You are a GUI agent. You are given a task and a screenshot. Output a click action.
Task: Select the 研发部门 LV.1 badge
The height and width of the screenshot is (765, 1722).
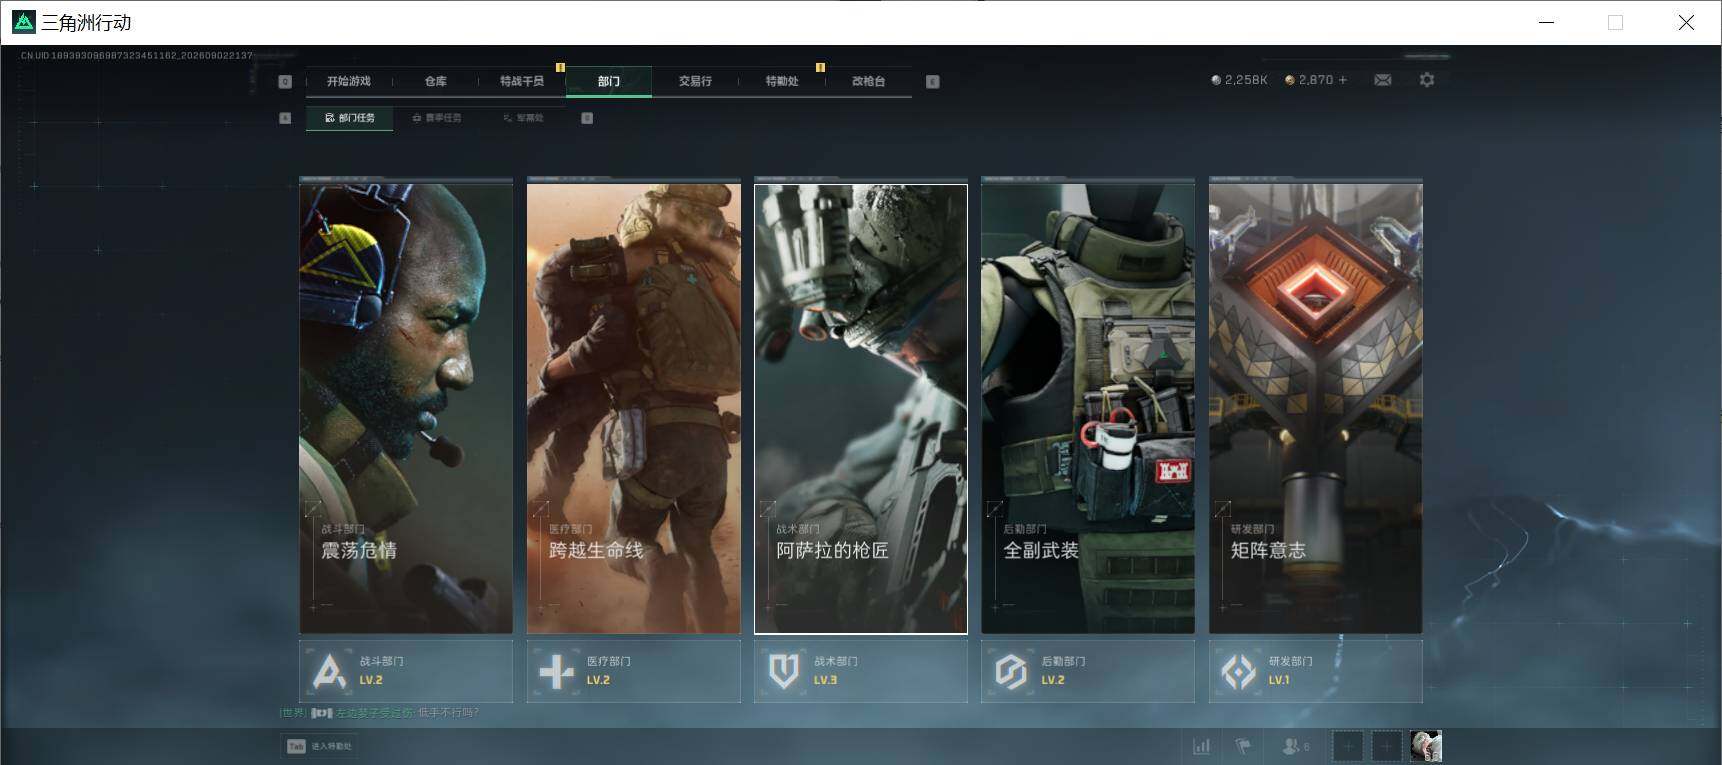tap(1315, 671)
